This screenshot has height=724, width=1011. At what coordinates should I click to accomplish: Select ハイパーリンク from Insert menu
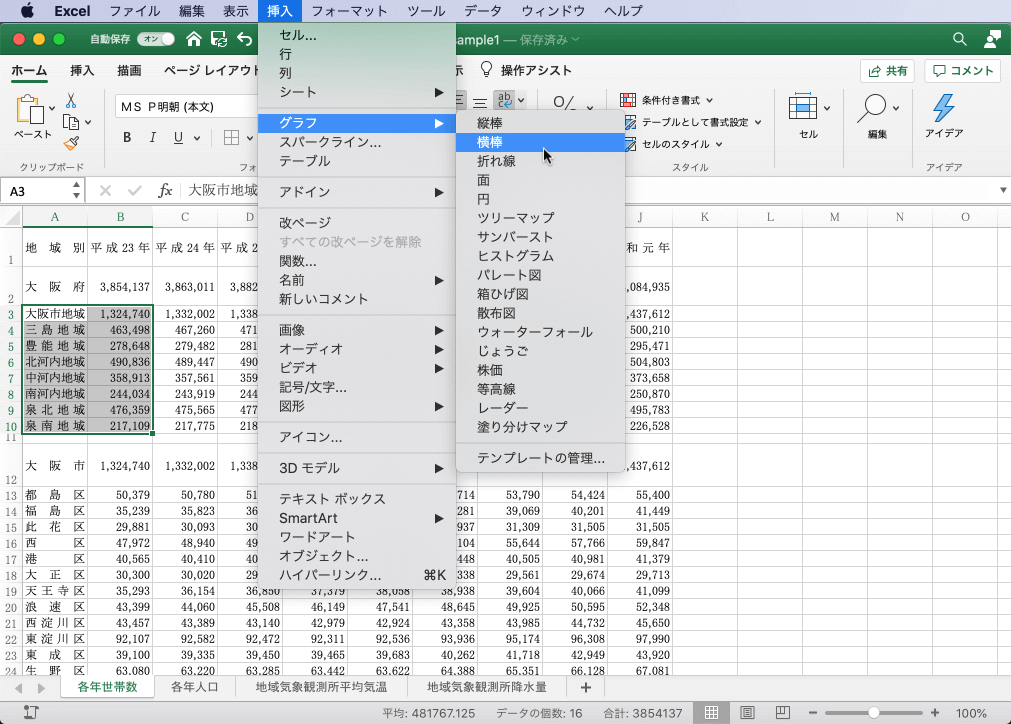tap(357, 575)
